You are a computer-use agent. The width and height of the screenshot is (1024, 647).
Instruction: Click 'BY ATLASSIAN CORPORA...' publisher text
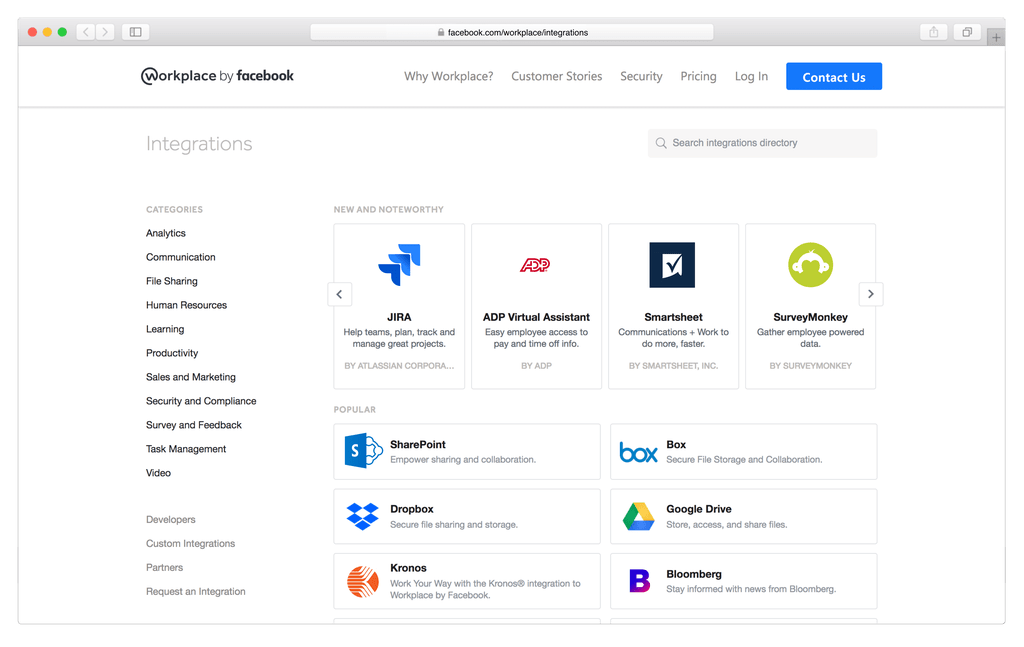point(399,366)
